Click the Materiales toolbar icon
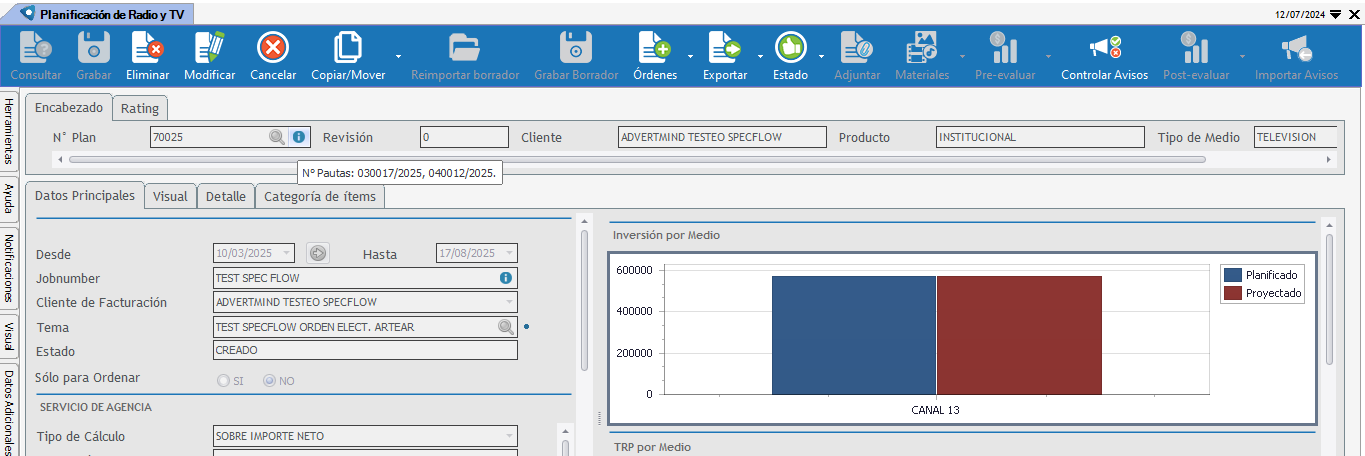 point(922,47)
